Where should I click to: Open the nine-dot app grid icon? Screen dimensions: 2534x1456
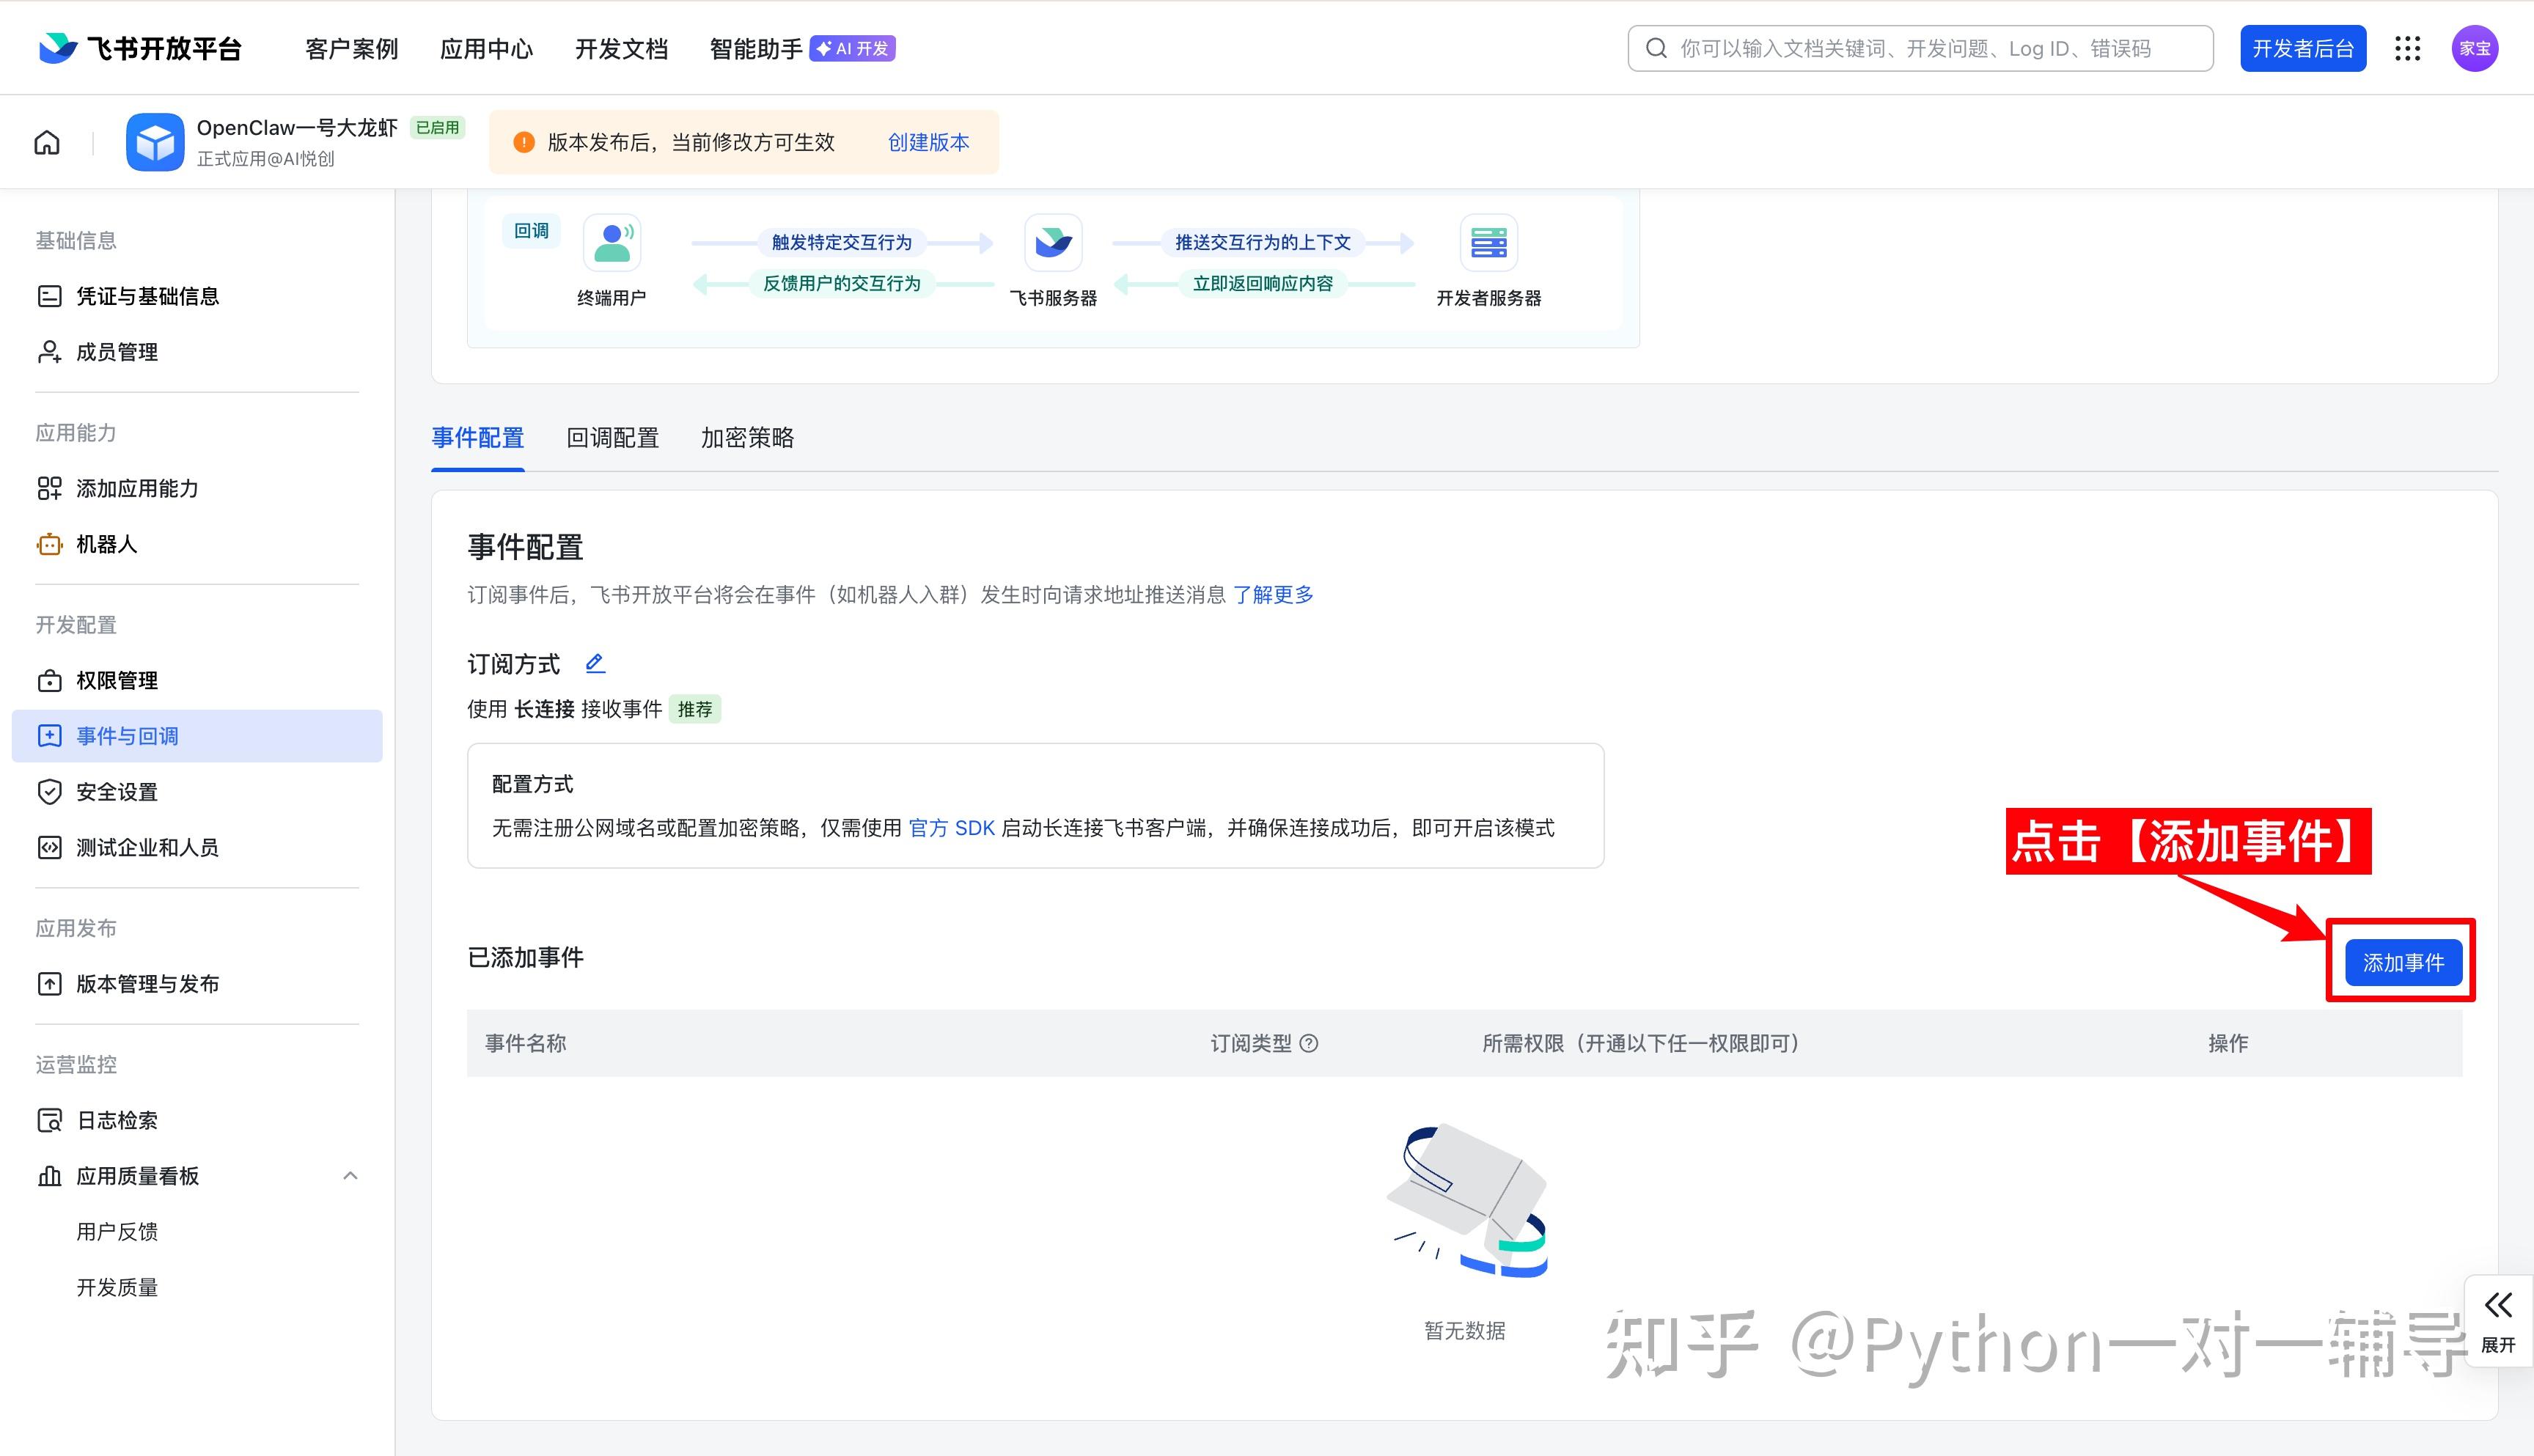click(2407, 48)
